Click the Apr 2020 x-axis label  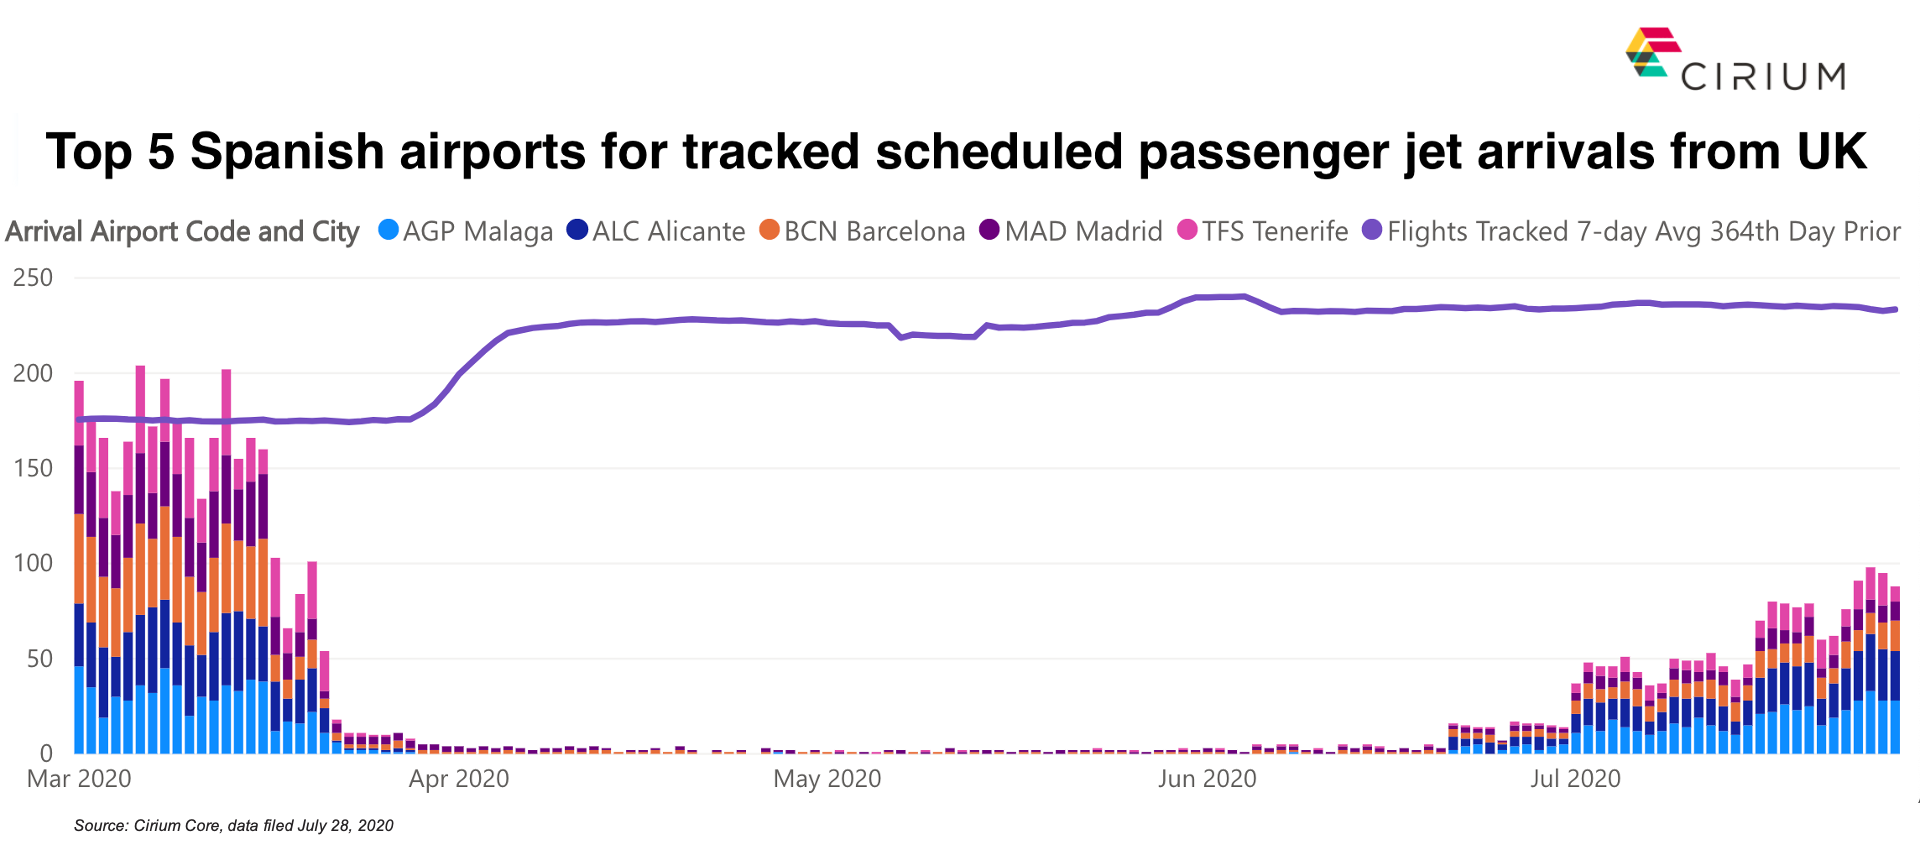[x=459, y=778]
